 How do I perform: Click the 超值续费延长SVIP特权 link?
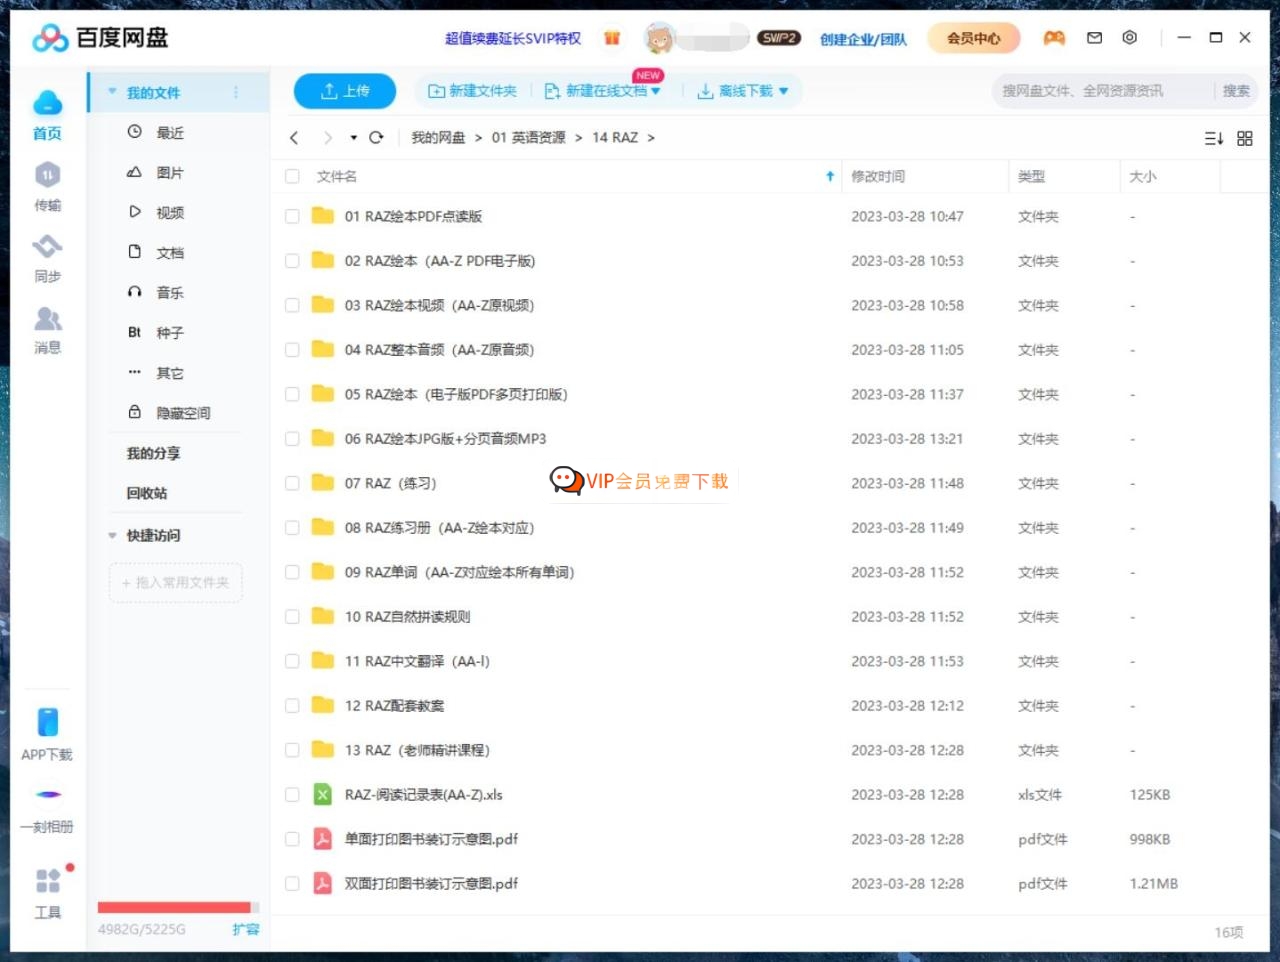point(513,38)
